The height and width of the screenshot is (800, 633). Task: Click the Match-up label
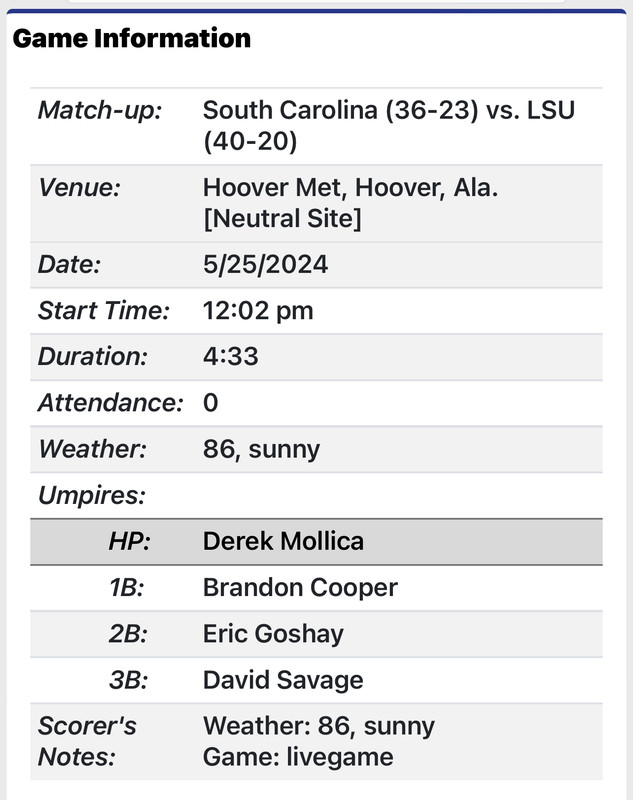(x=100, y=110)
